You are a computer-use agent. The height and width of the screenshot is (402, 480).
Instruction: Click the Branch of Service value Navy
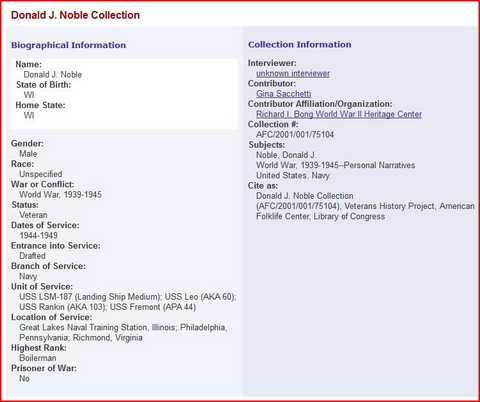(28, 276)
